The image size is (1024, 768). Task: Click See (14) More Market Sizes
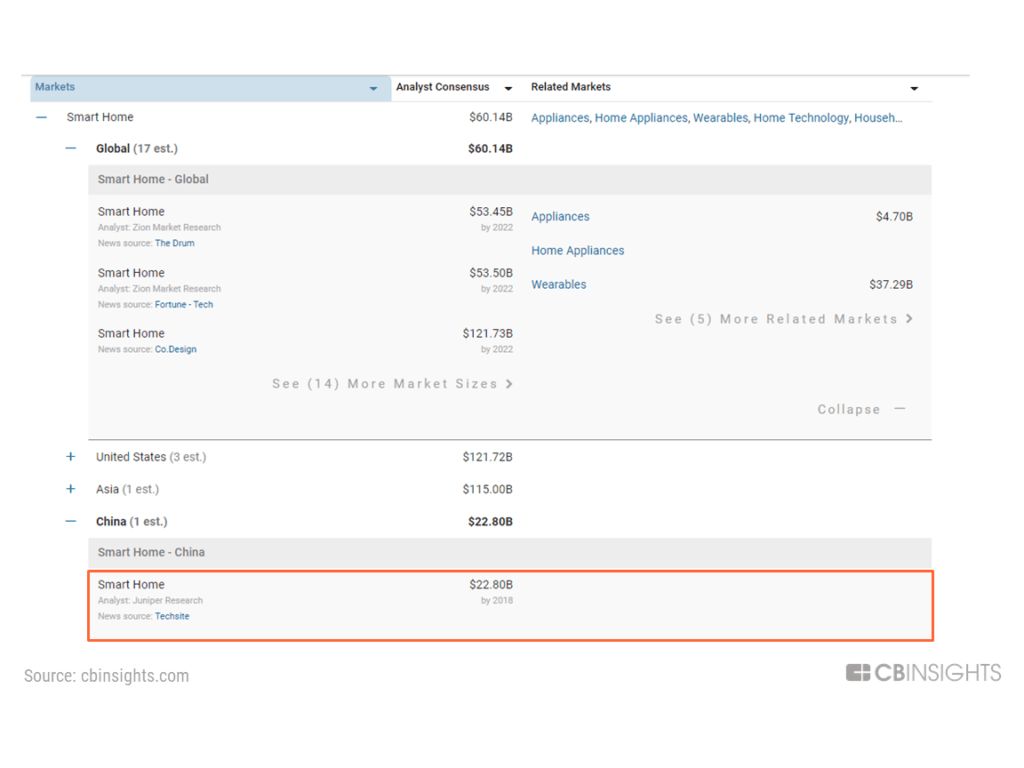coord(392,384)
